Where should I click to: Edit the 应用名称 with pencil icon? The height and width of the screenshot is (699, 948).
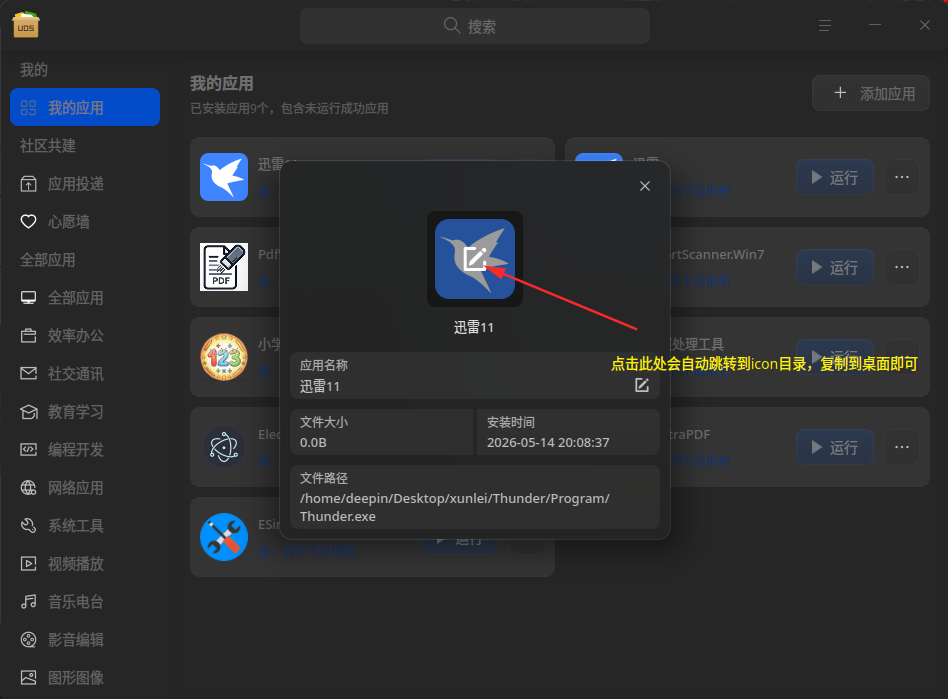tap(641, 385)
